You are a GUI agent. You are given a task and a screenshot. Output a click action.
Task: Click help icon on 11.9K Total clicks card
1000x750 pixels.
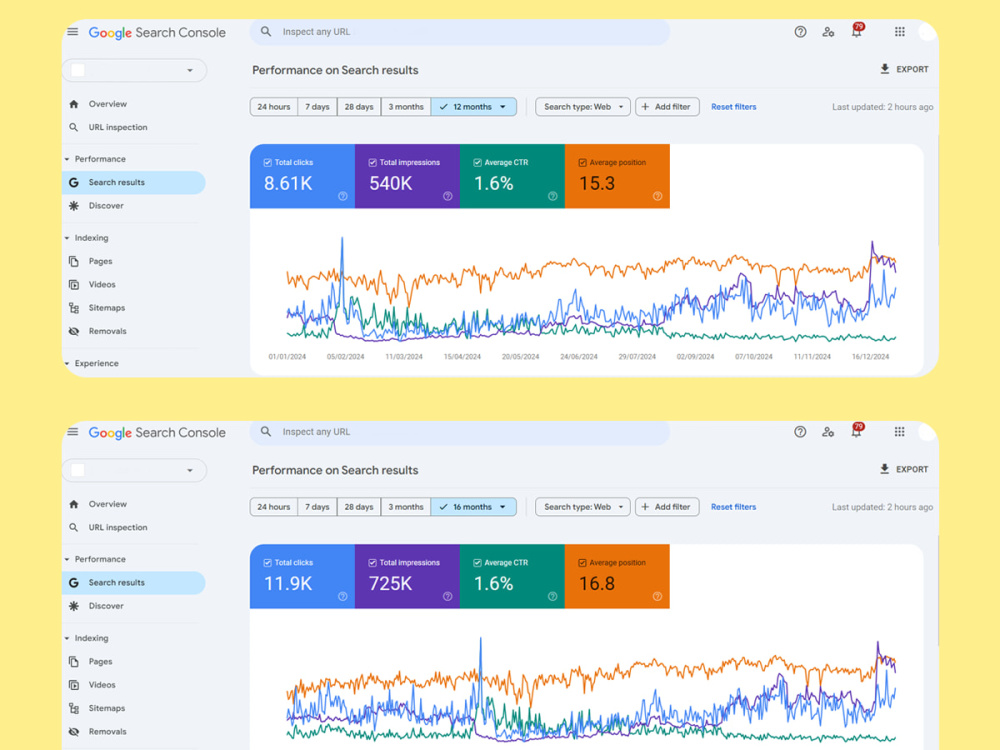point(342,596)
